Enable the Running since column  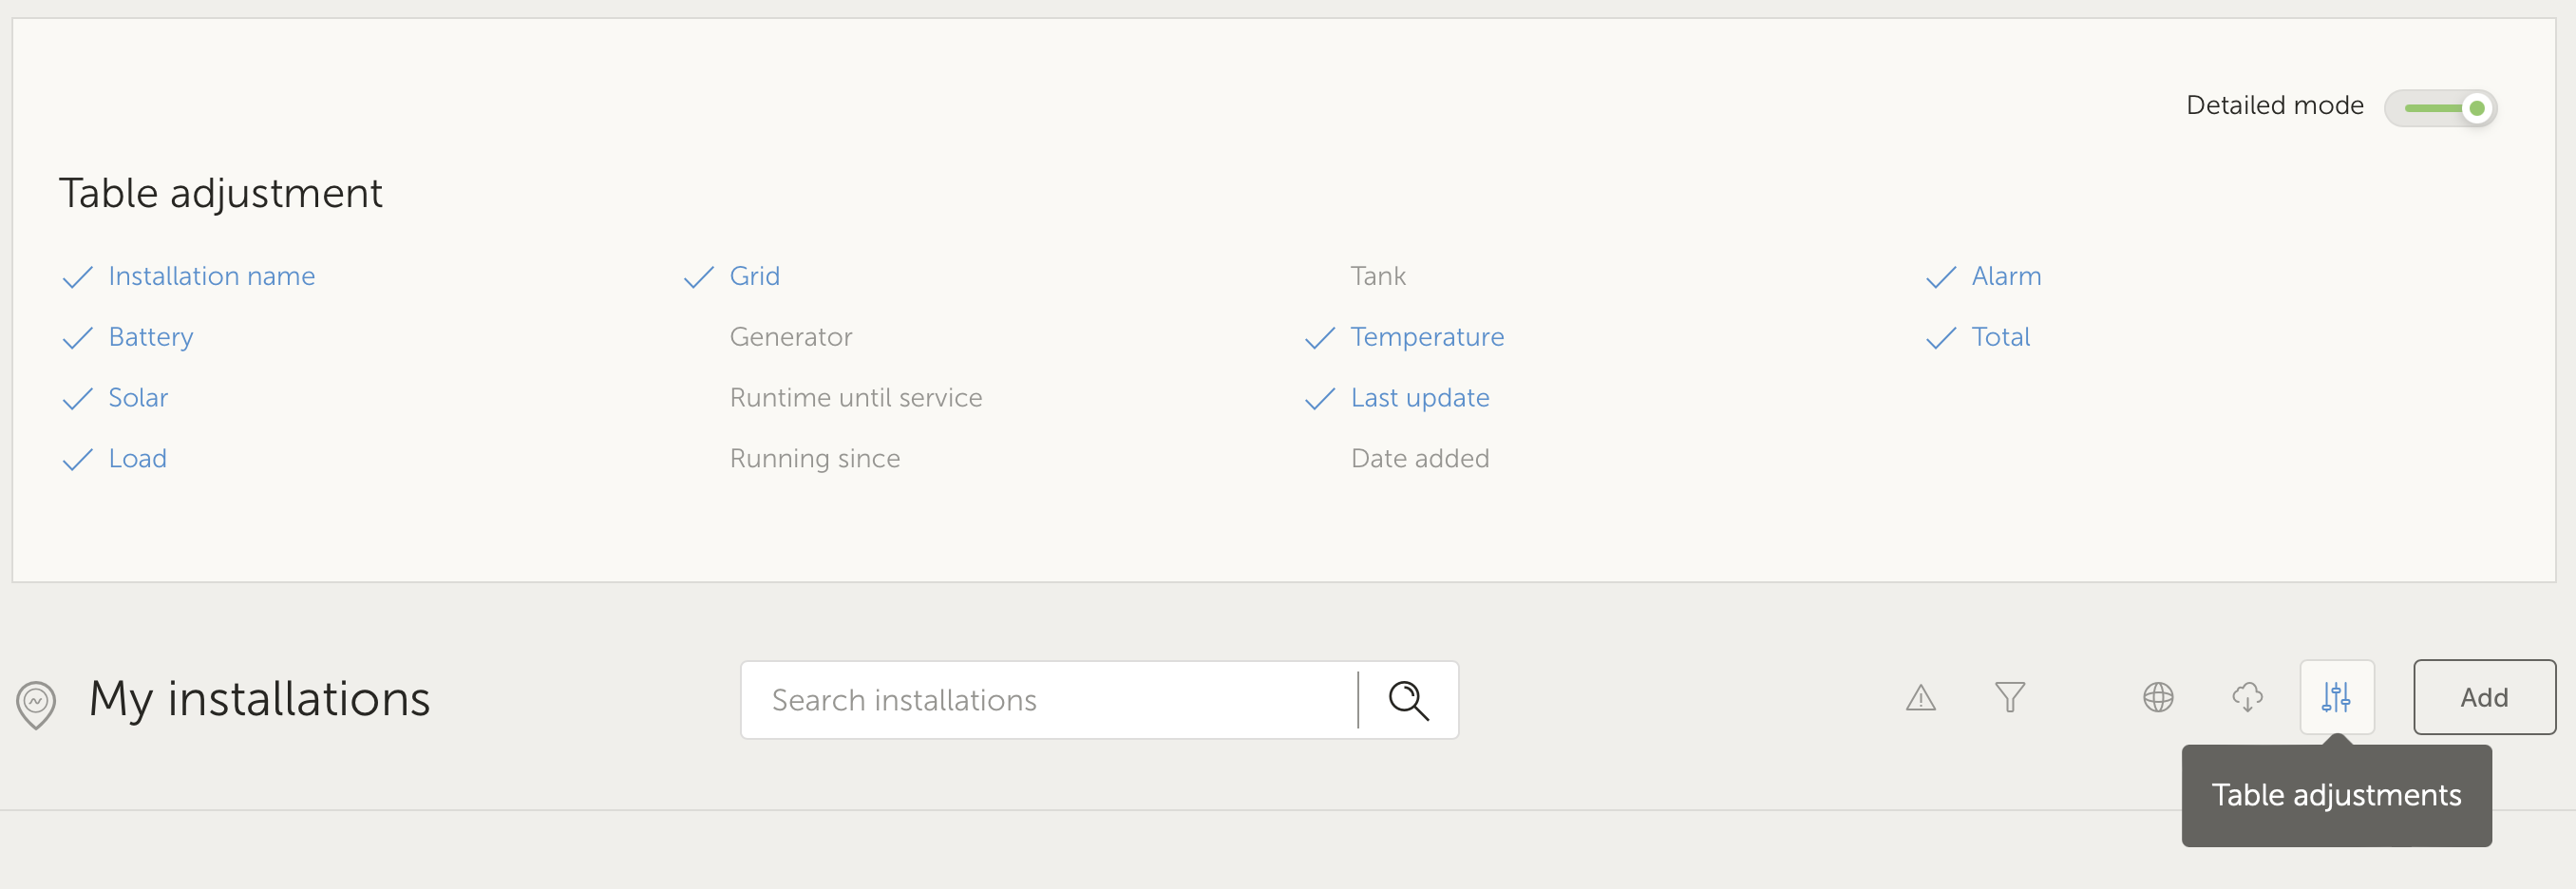tap(815, 458)
